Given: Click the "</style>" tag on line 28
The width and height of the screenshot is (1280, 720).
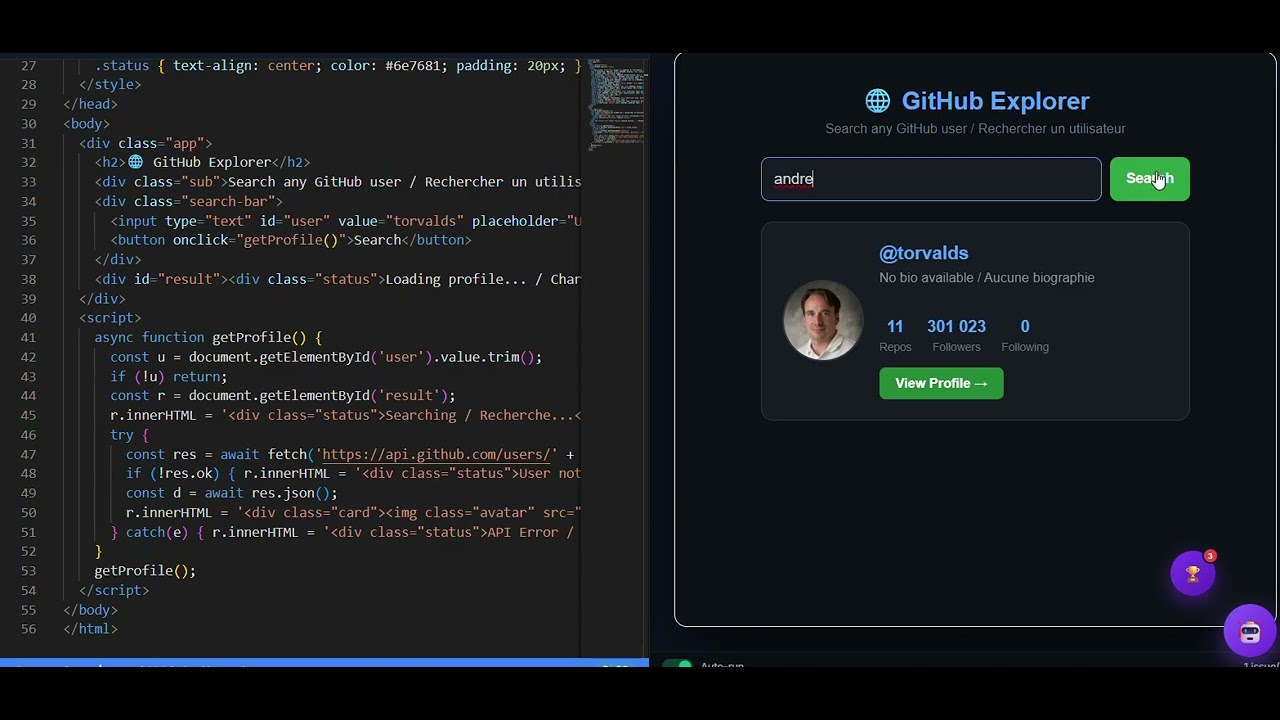Looking at the screenshot, I should click(110, 85).
